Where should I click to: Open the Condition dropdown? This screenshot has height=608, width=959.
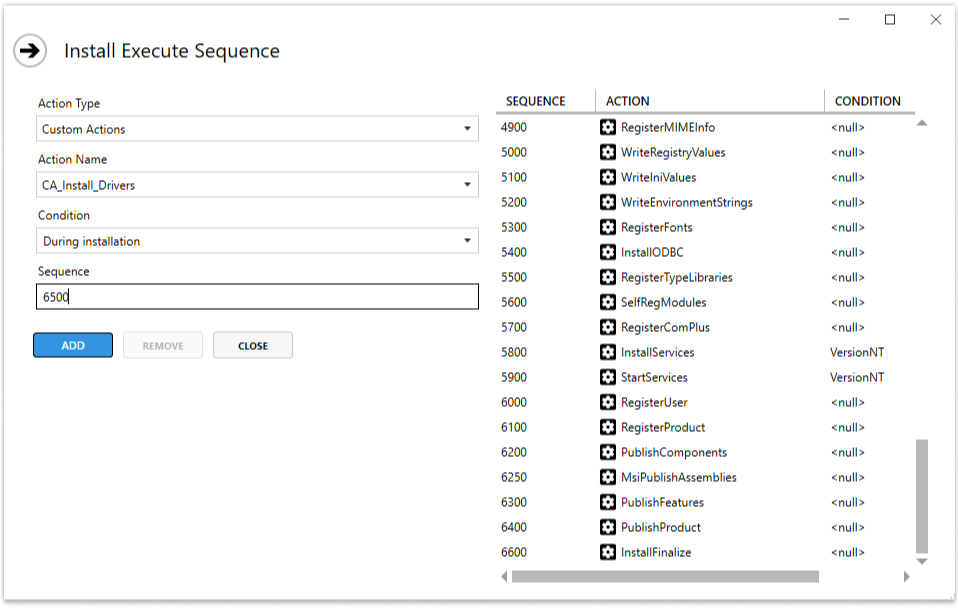pyautogui.click(x=257, y=241)
